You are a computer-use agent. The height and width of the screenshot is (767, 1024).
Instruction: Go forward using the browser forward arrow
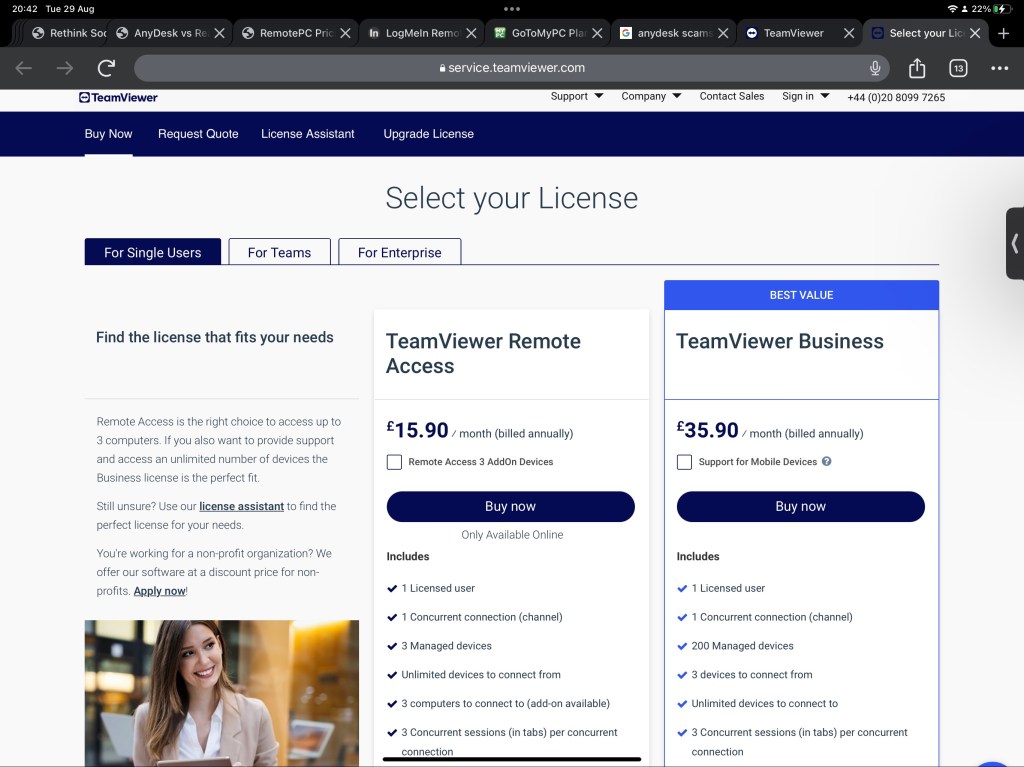[65, 68]
